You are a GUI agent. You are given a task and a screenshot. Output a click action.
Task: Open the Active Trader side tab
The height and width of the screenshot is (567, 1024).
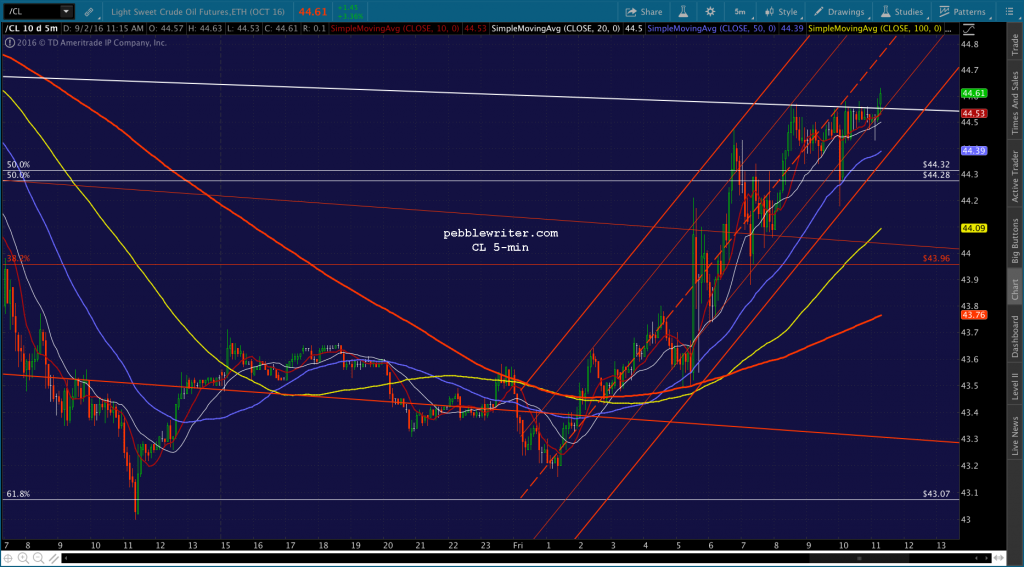(x=1015, y=172)
